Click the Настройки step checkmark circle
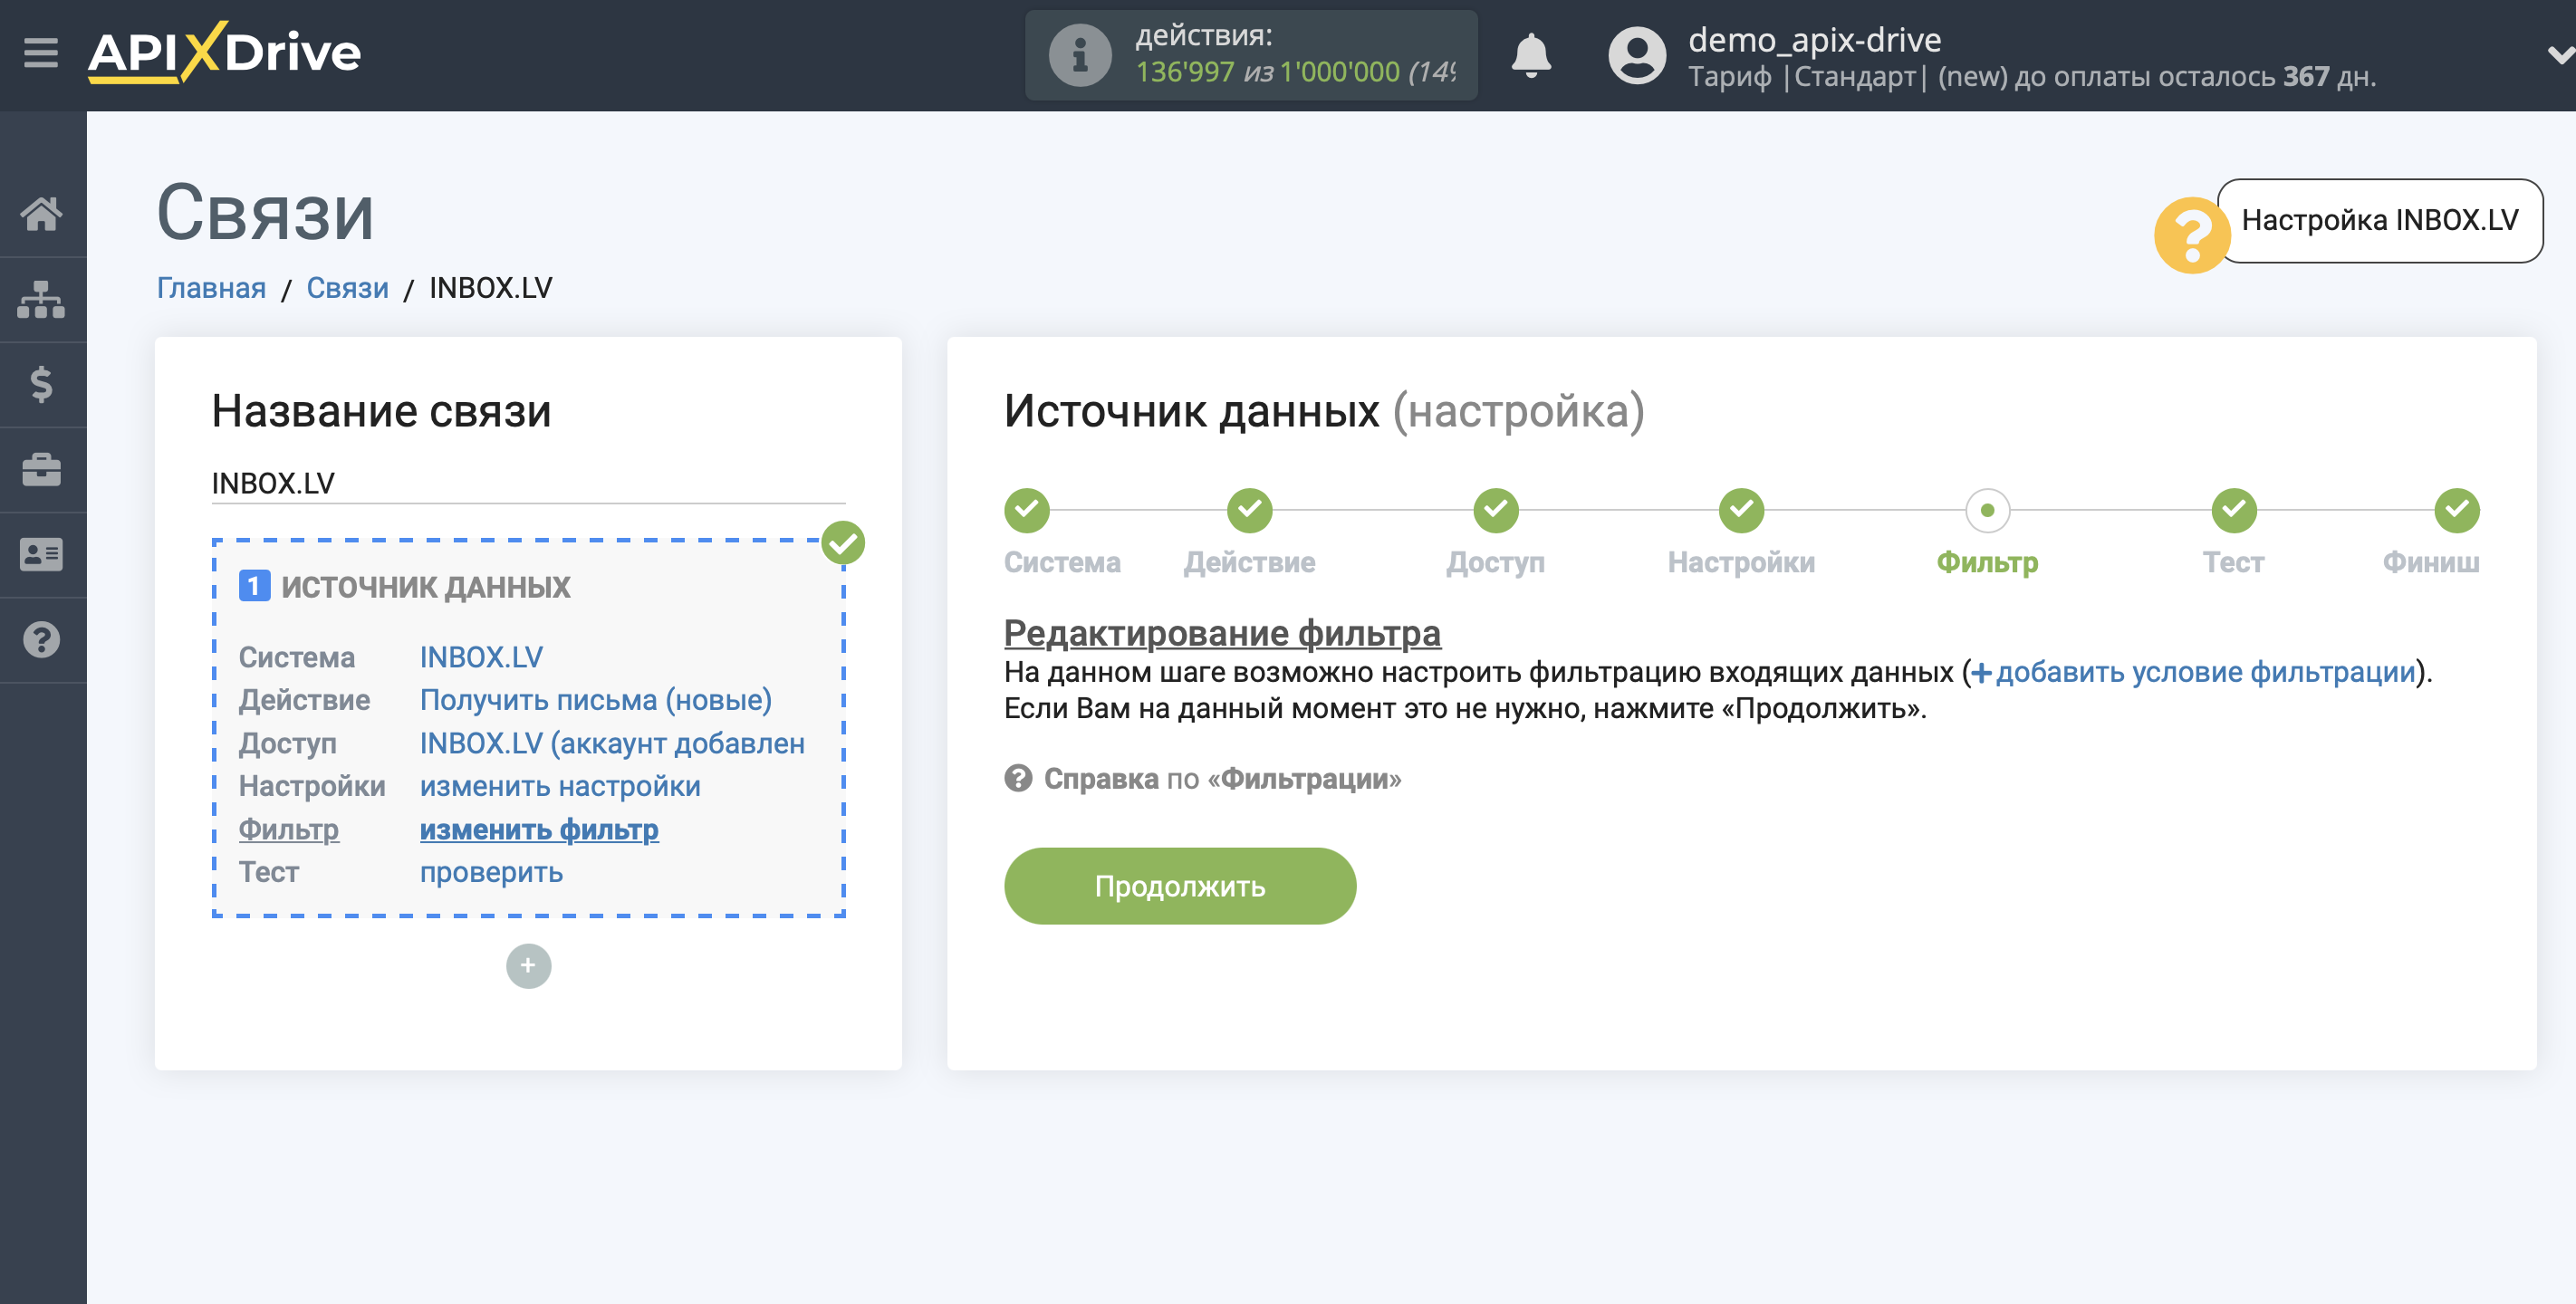Image resolution: width=2576 pixels, height=1304 pixels. 1741,511
